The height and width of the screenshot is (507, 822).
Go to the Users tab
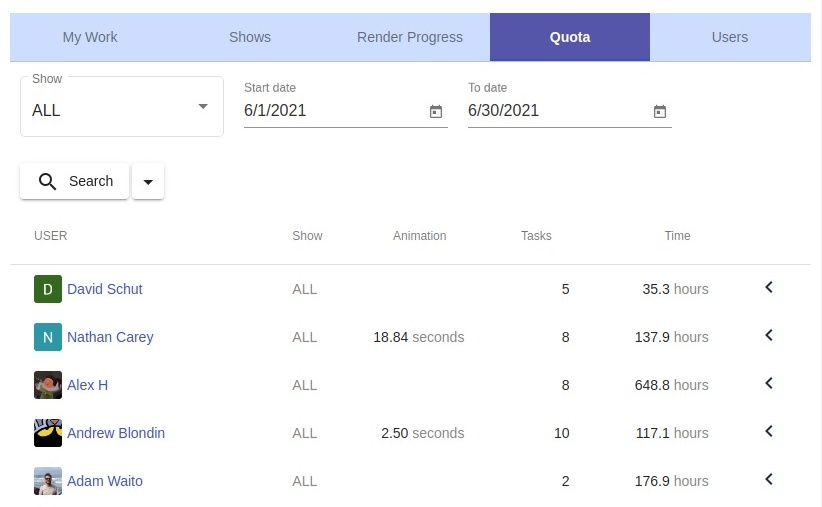(x=730, y=37)
